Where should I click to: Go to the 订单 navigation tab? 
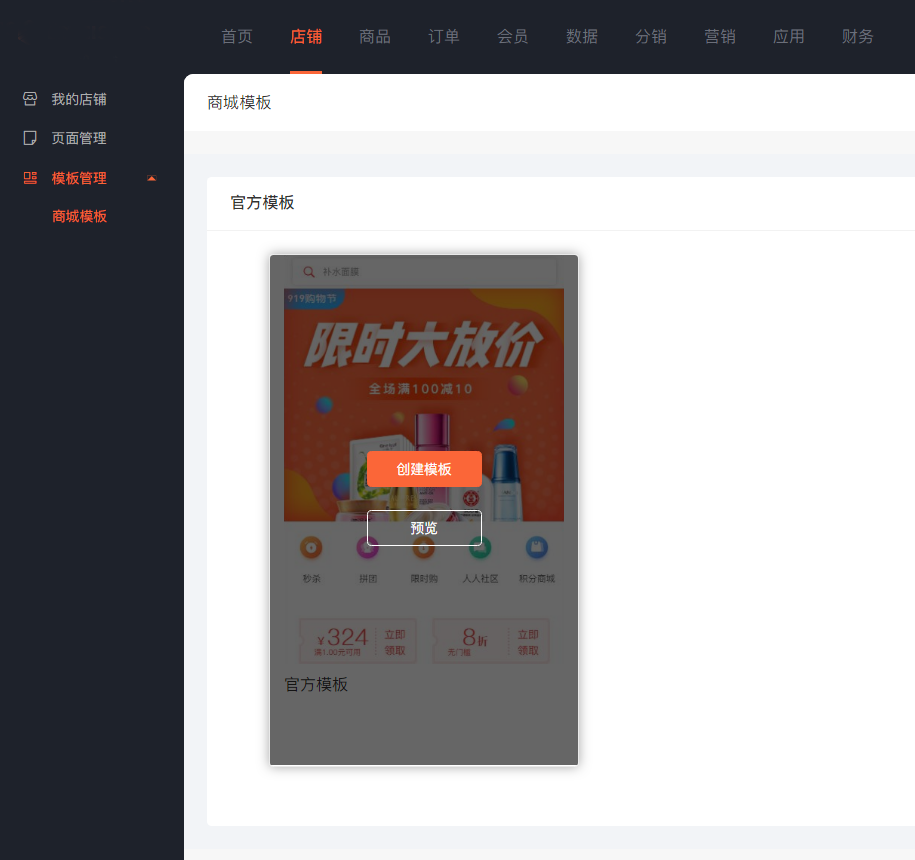(443, 36)
